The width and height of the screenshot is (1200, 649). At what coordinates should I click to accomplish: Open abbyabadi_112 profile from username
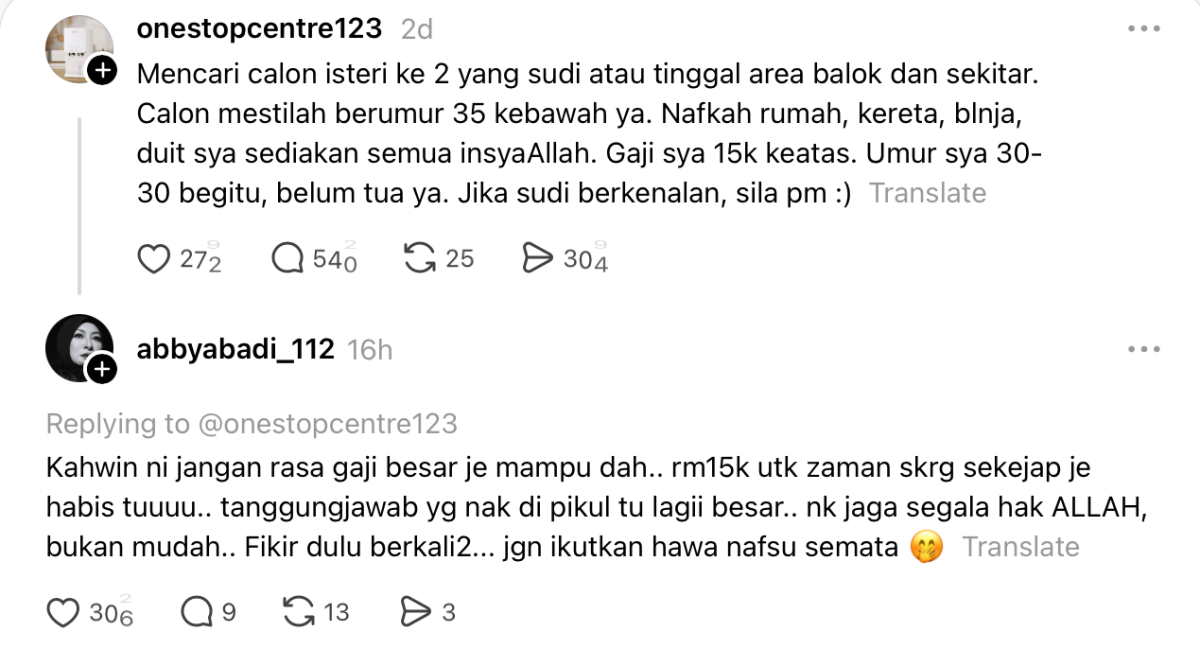tap(235, 349)
